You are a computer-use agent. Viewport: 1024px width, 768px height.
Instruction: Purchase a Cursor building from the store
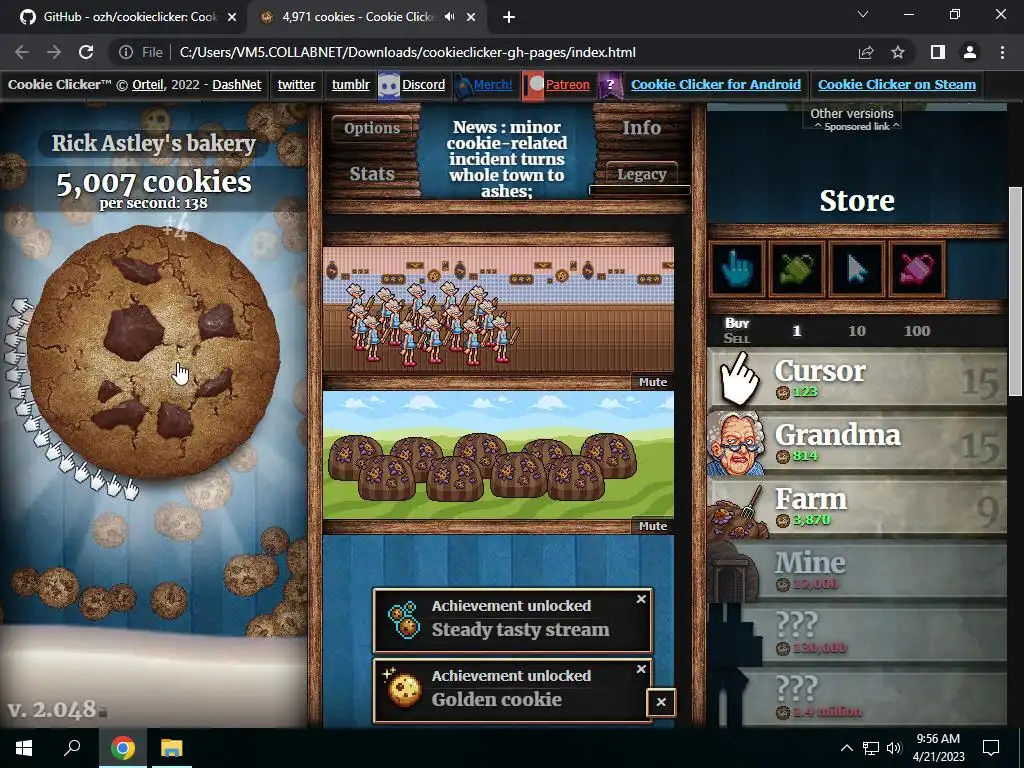coord(856,379)
